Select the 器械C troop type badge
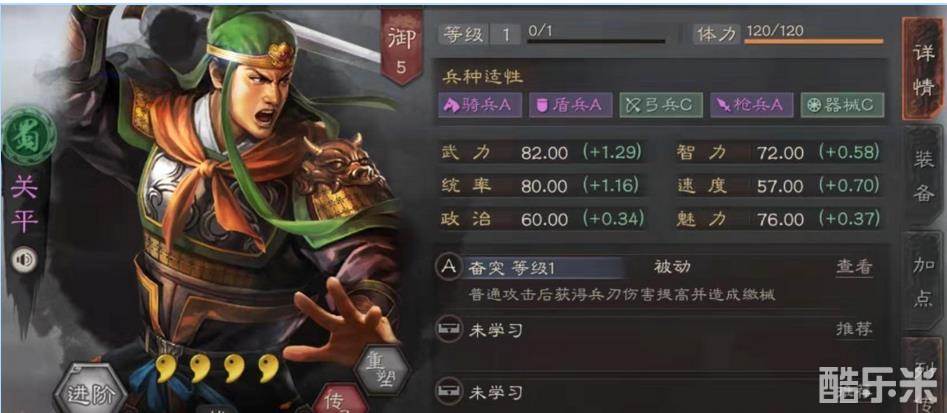The image size is (947, 413). click(842, 105)
